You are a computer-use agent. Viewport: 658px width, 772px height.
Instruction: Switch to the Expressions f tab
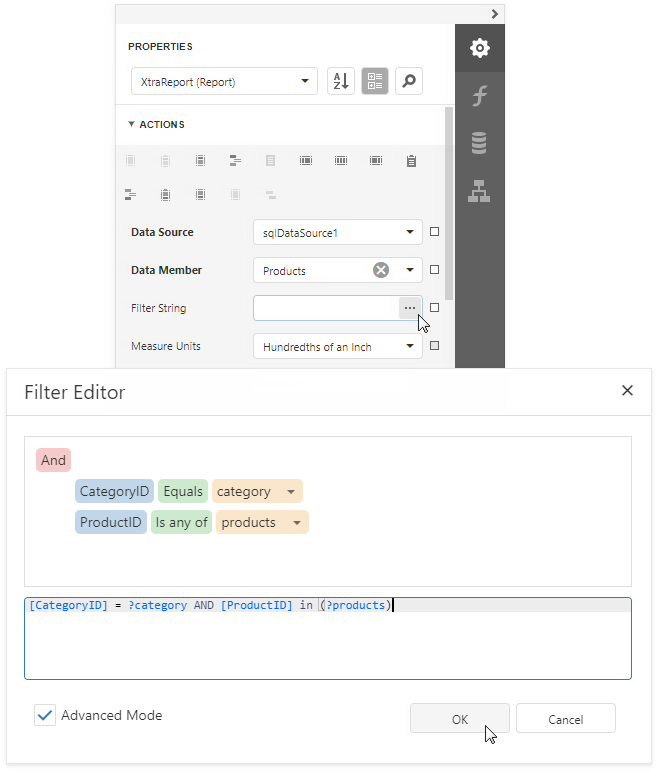click(479, 96)
